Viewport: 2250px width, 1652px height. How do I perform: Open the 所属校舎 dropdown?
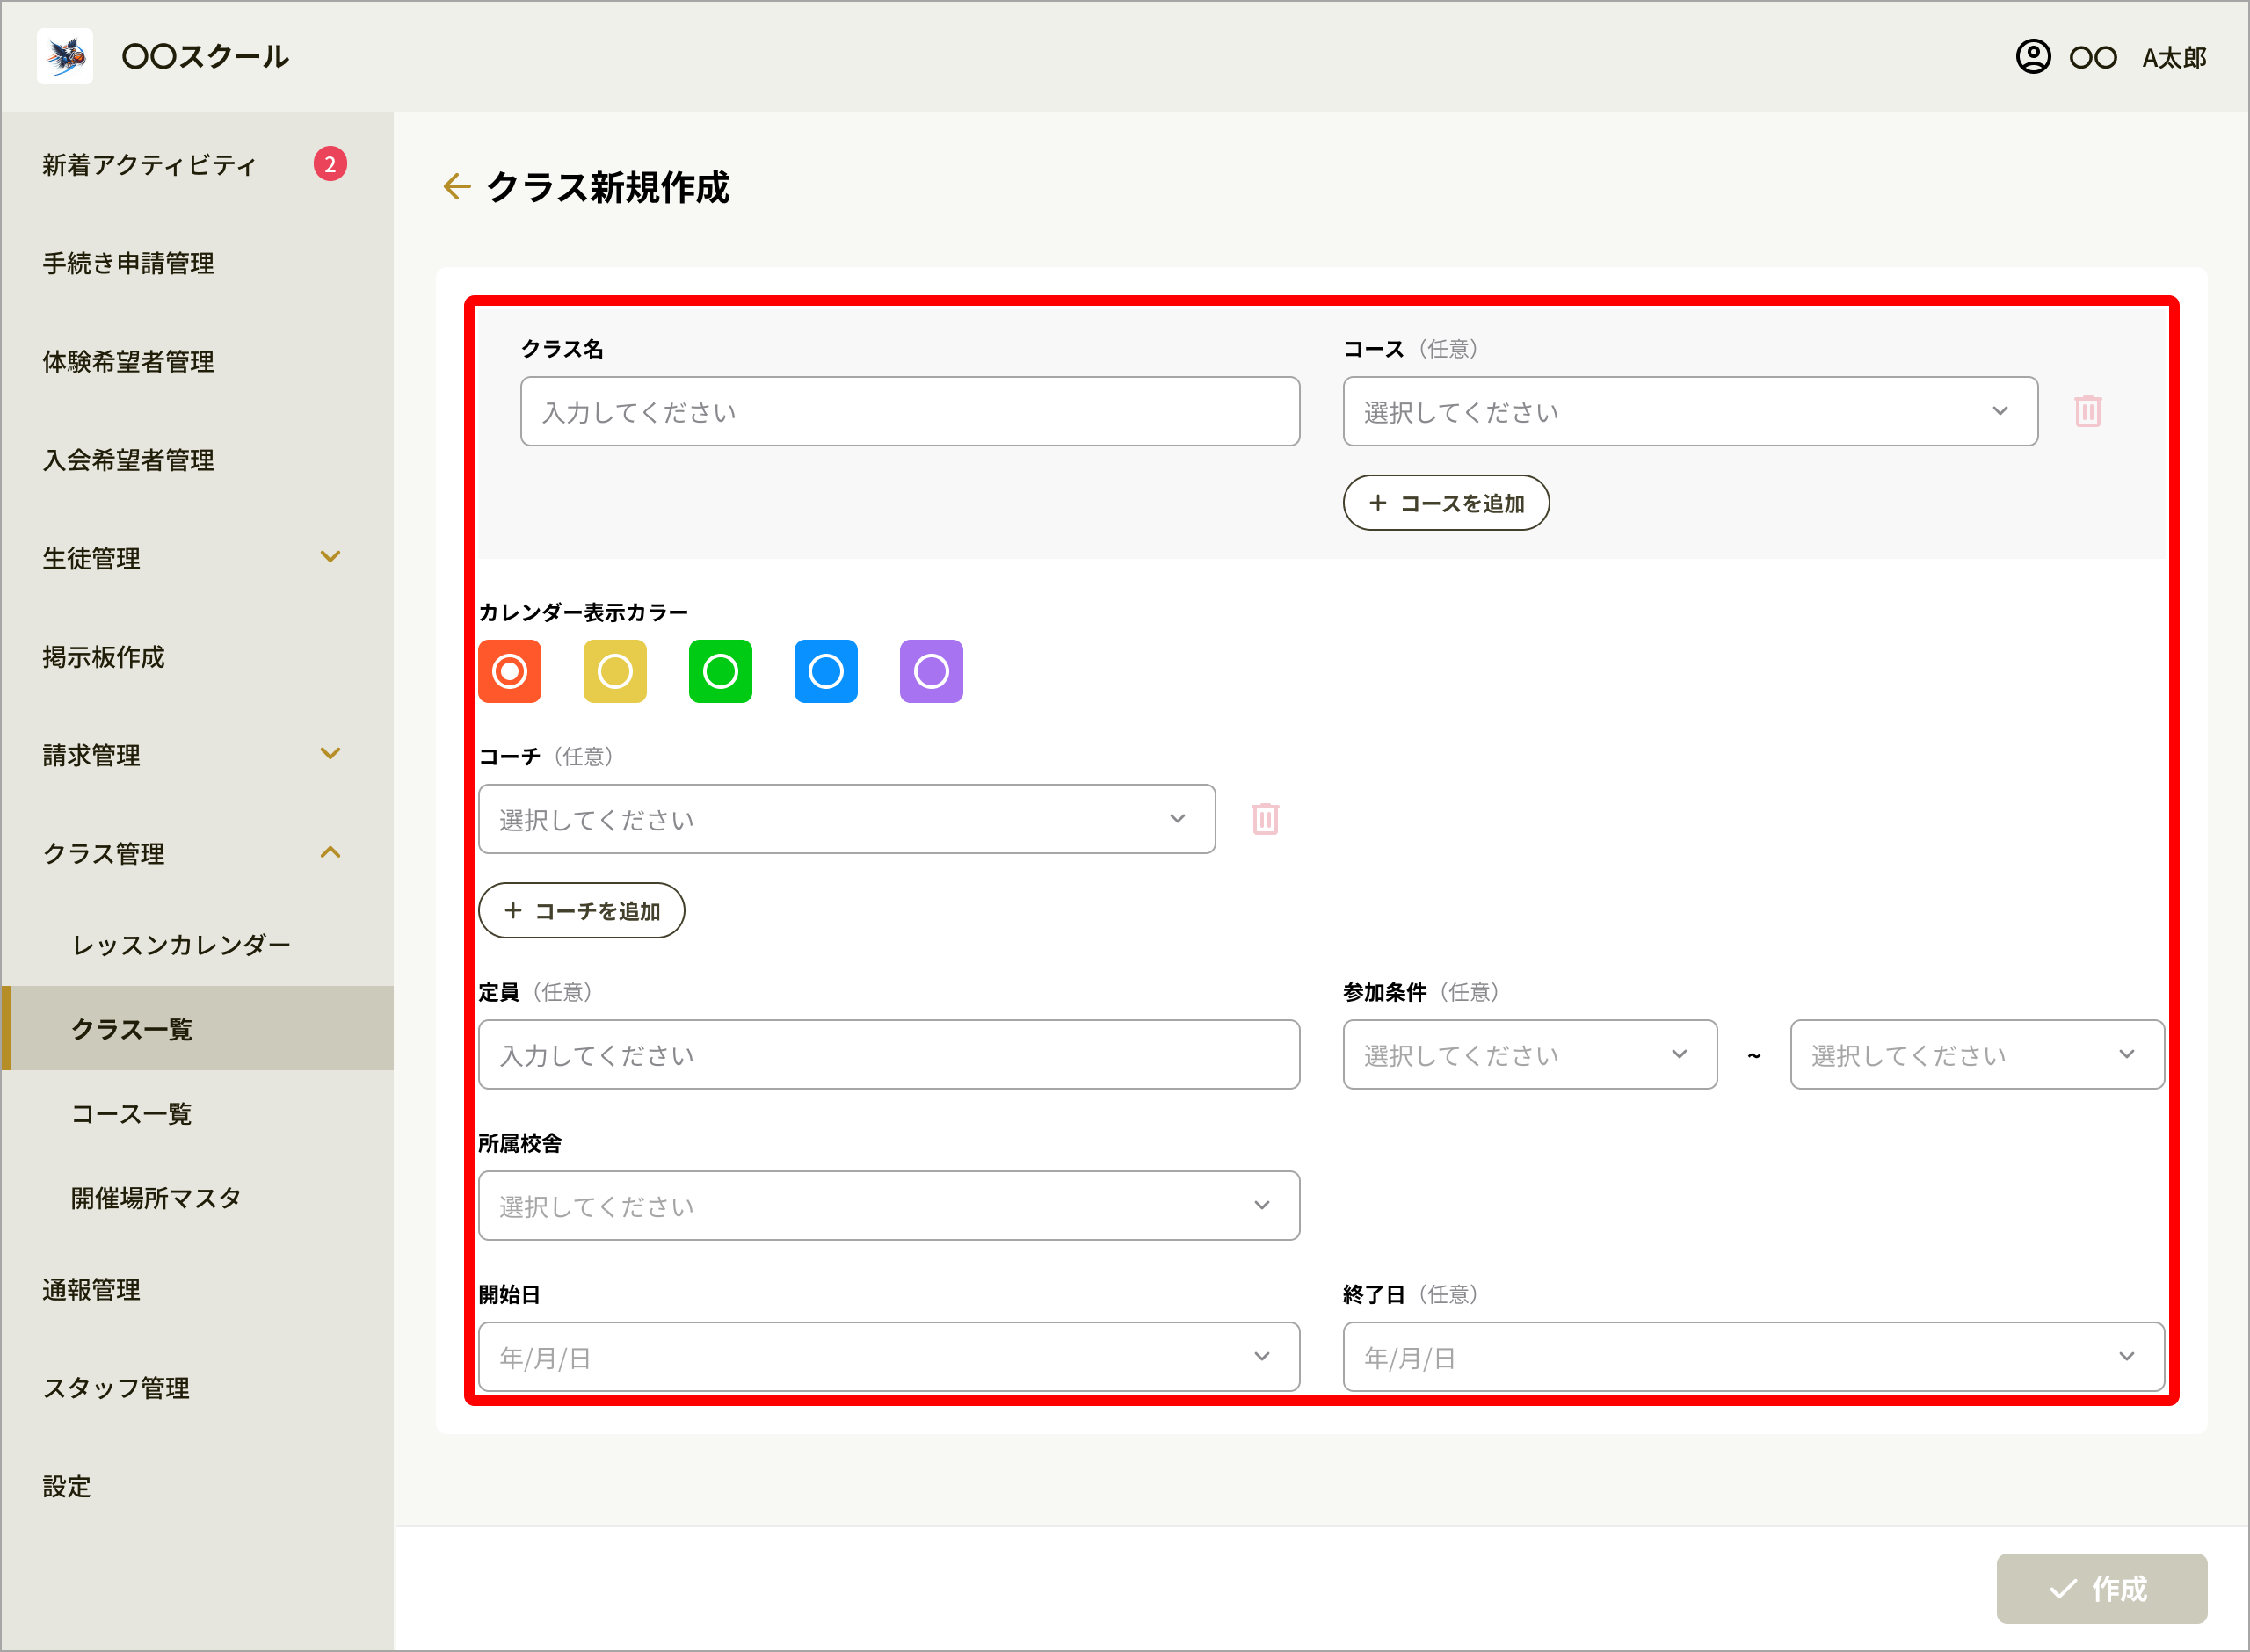pos(889,1206)
